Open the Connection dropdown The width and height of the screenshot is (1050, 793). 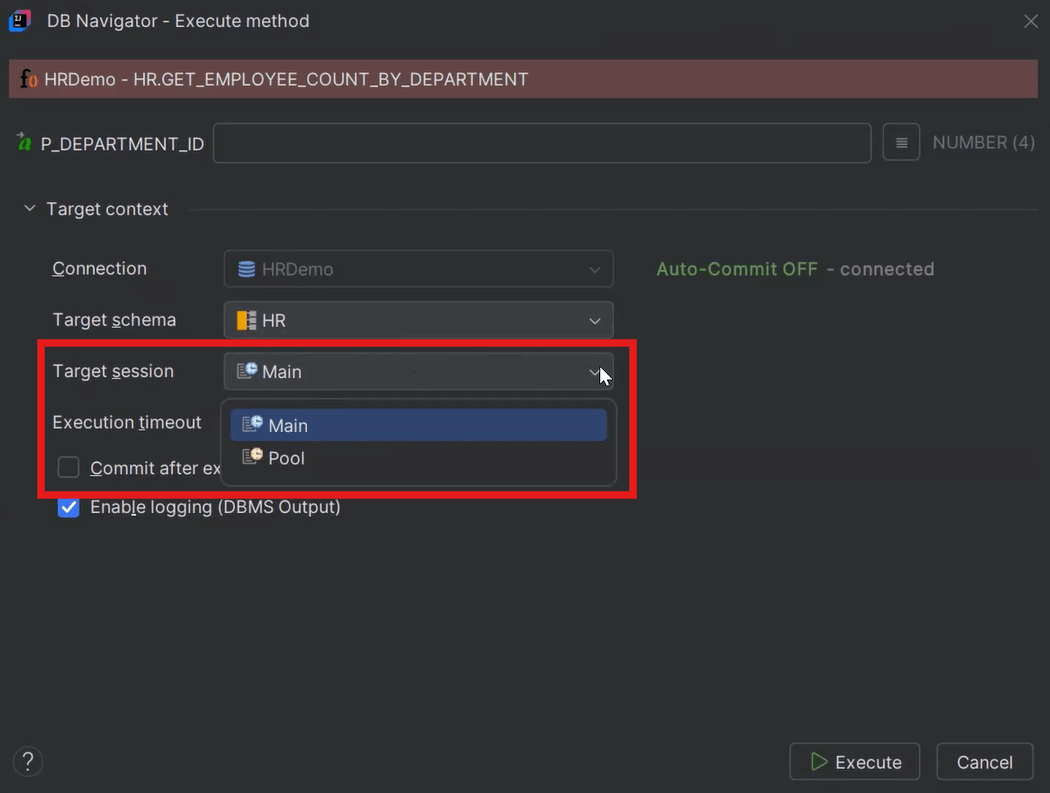(x=595, y=268)
